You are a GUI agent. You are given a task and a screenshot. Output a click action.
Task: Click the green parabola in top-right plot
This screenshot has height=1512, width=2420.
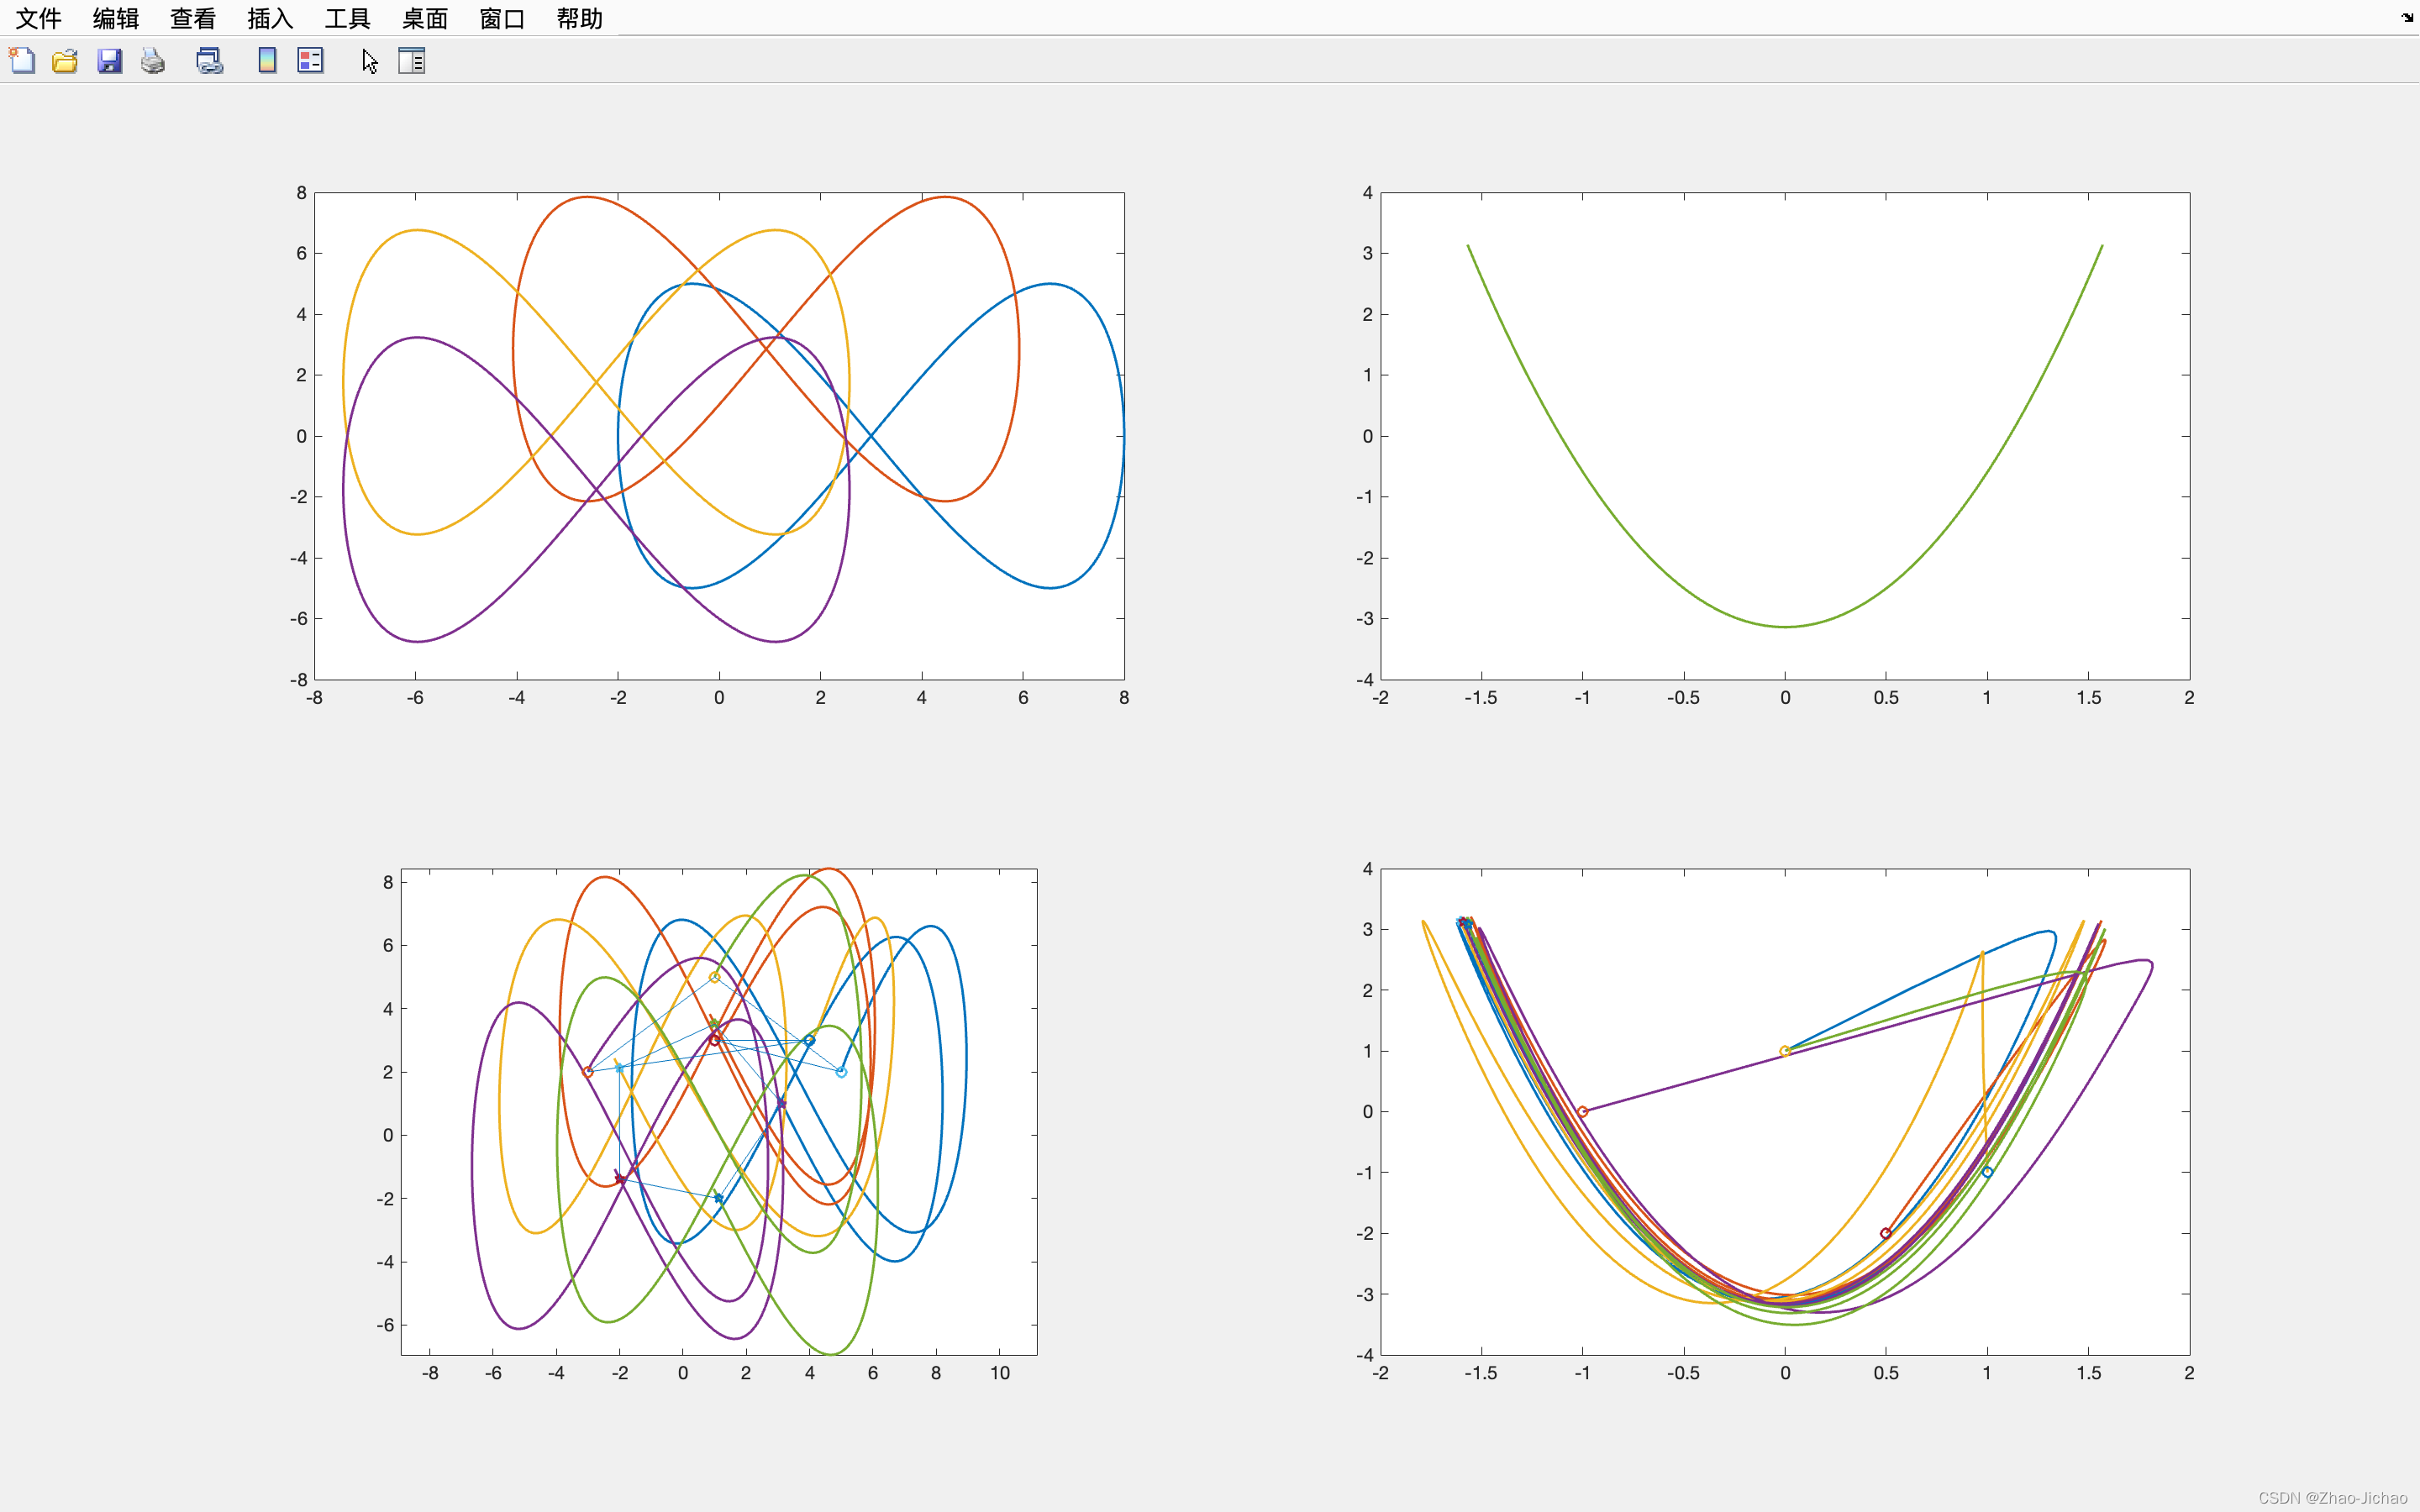[1785, 627]
